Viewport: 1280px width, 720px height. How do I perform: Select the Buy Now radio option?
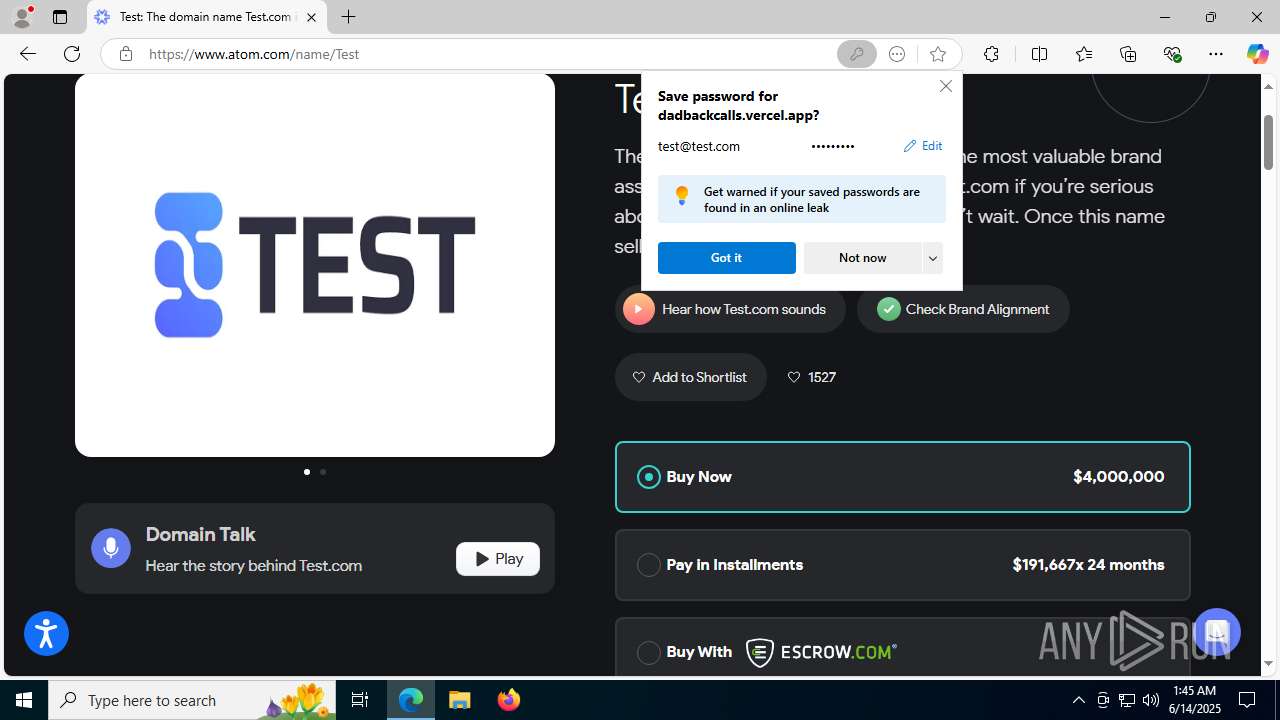pos(649,477)
